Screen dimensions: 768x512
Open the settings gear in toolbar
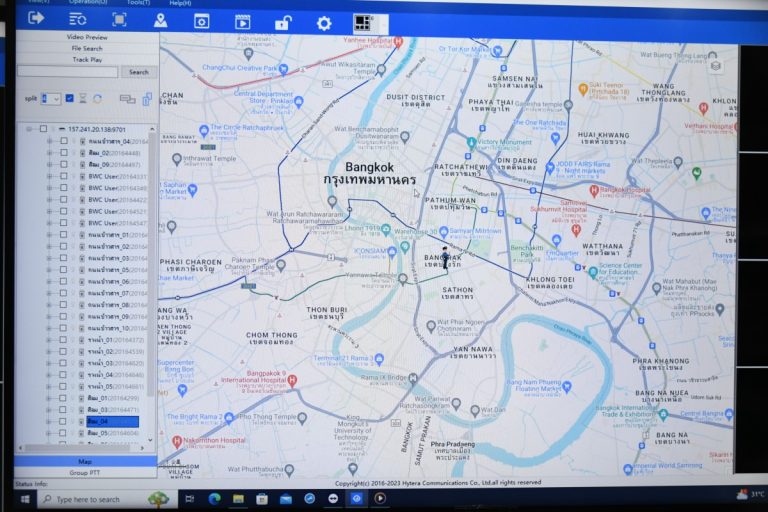pyautogui.click(x=324, y=23)
